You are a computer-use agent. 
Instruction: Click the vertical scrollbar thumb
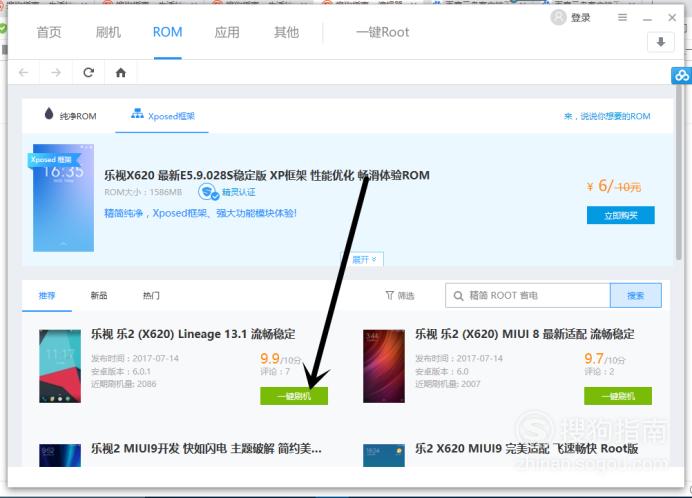coord(679,172)
